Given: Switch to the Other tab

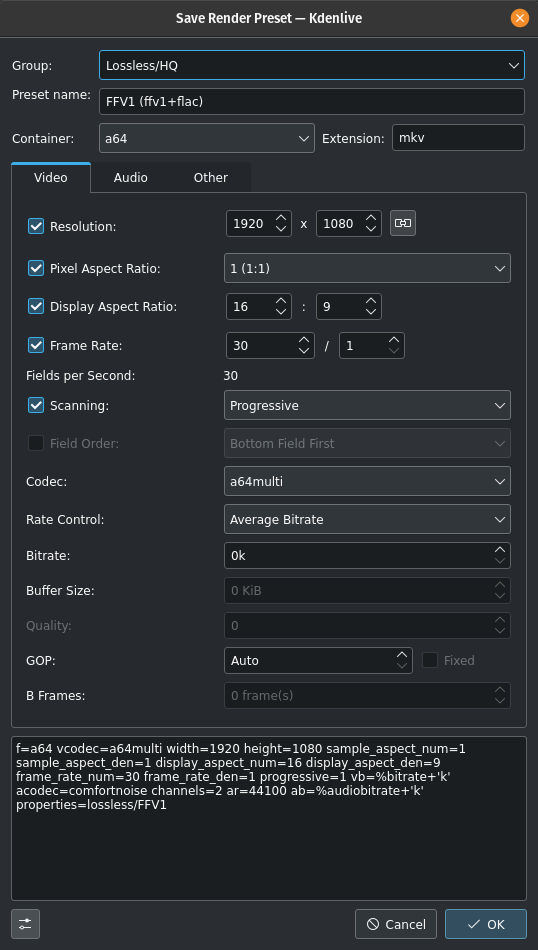Looking at the screenshot, I should point(211,178).
